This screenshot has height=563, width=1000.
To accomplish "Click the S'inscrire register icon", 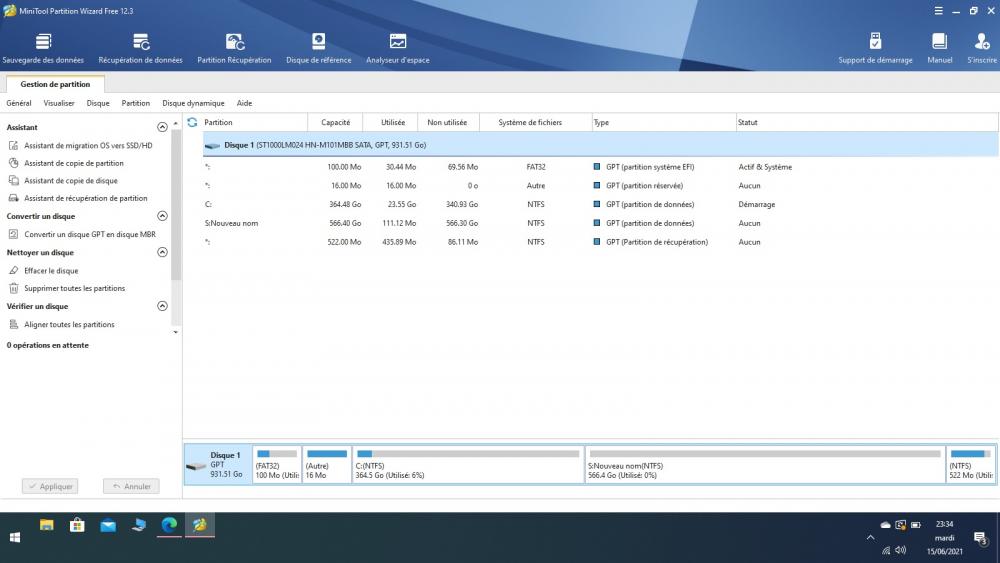I will tap(982, 48).
